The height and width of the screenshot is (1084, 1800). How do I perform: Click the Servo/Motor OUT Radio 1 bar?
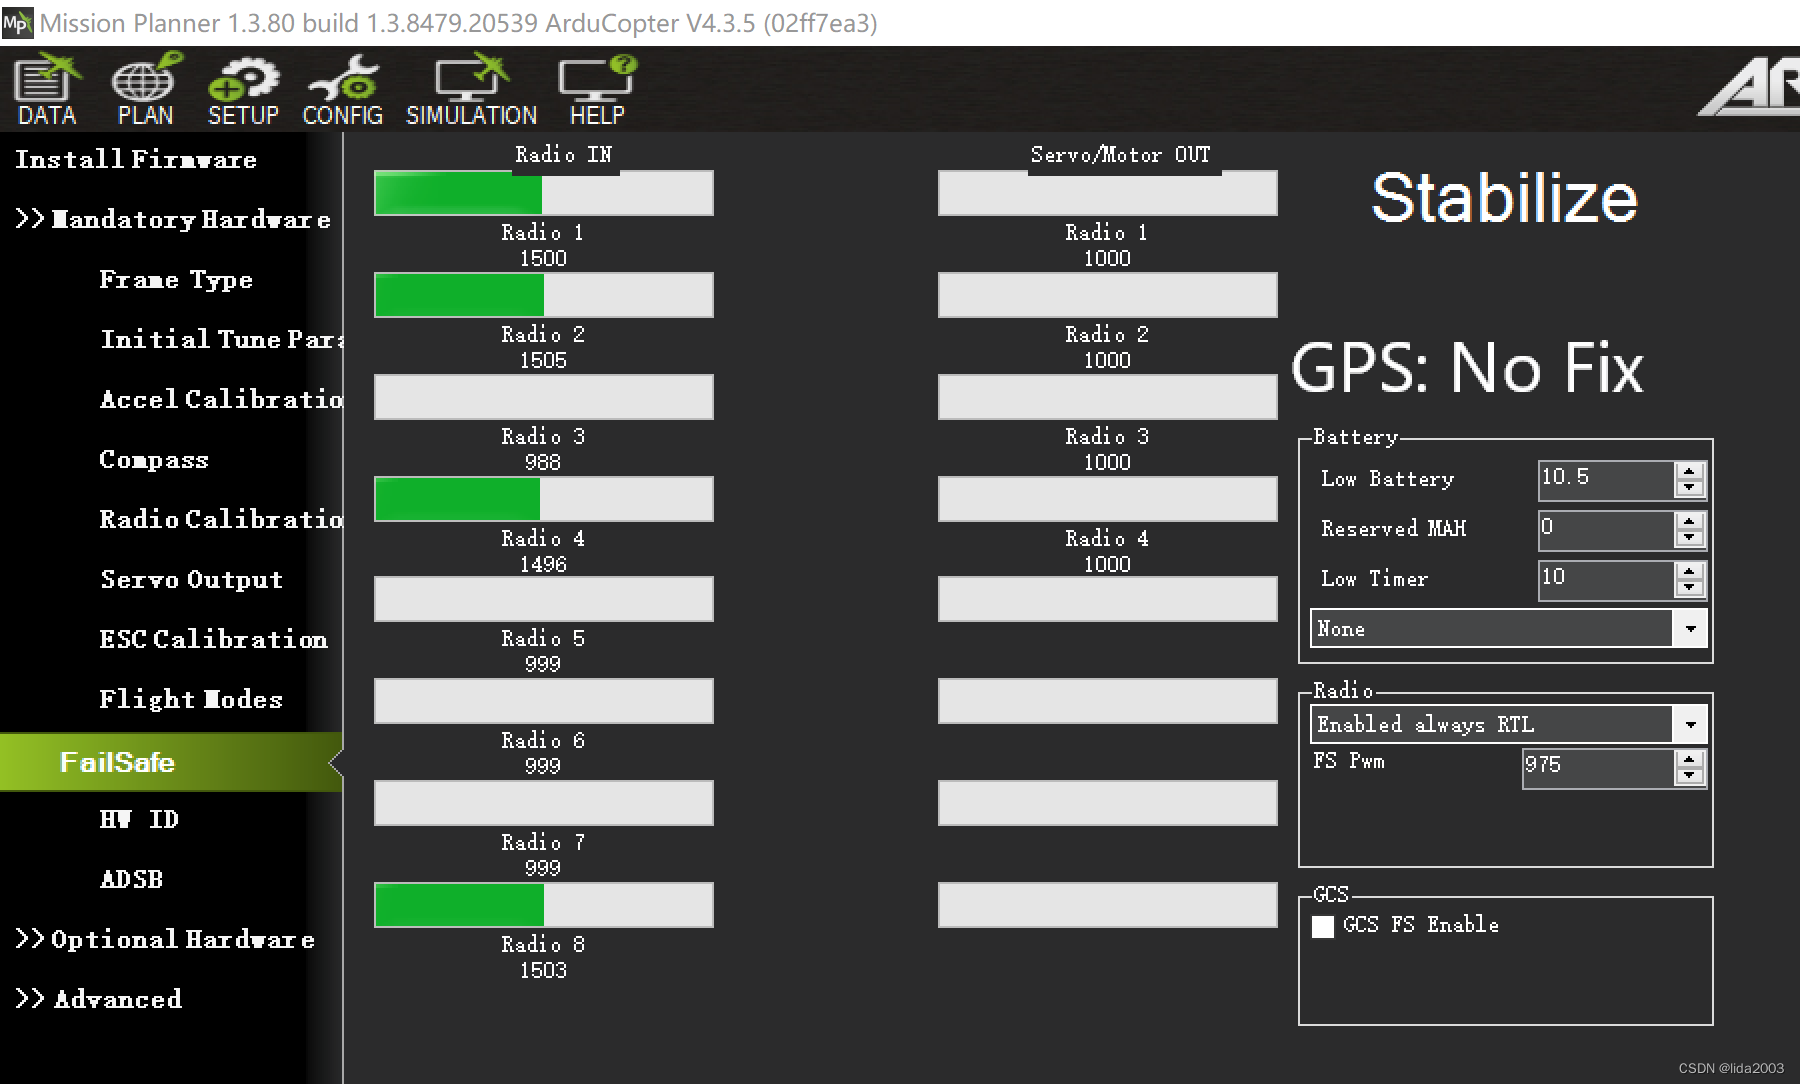tap(1108, 193)
